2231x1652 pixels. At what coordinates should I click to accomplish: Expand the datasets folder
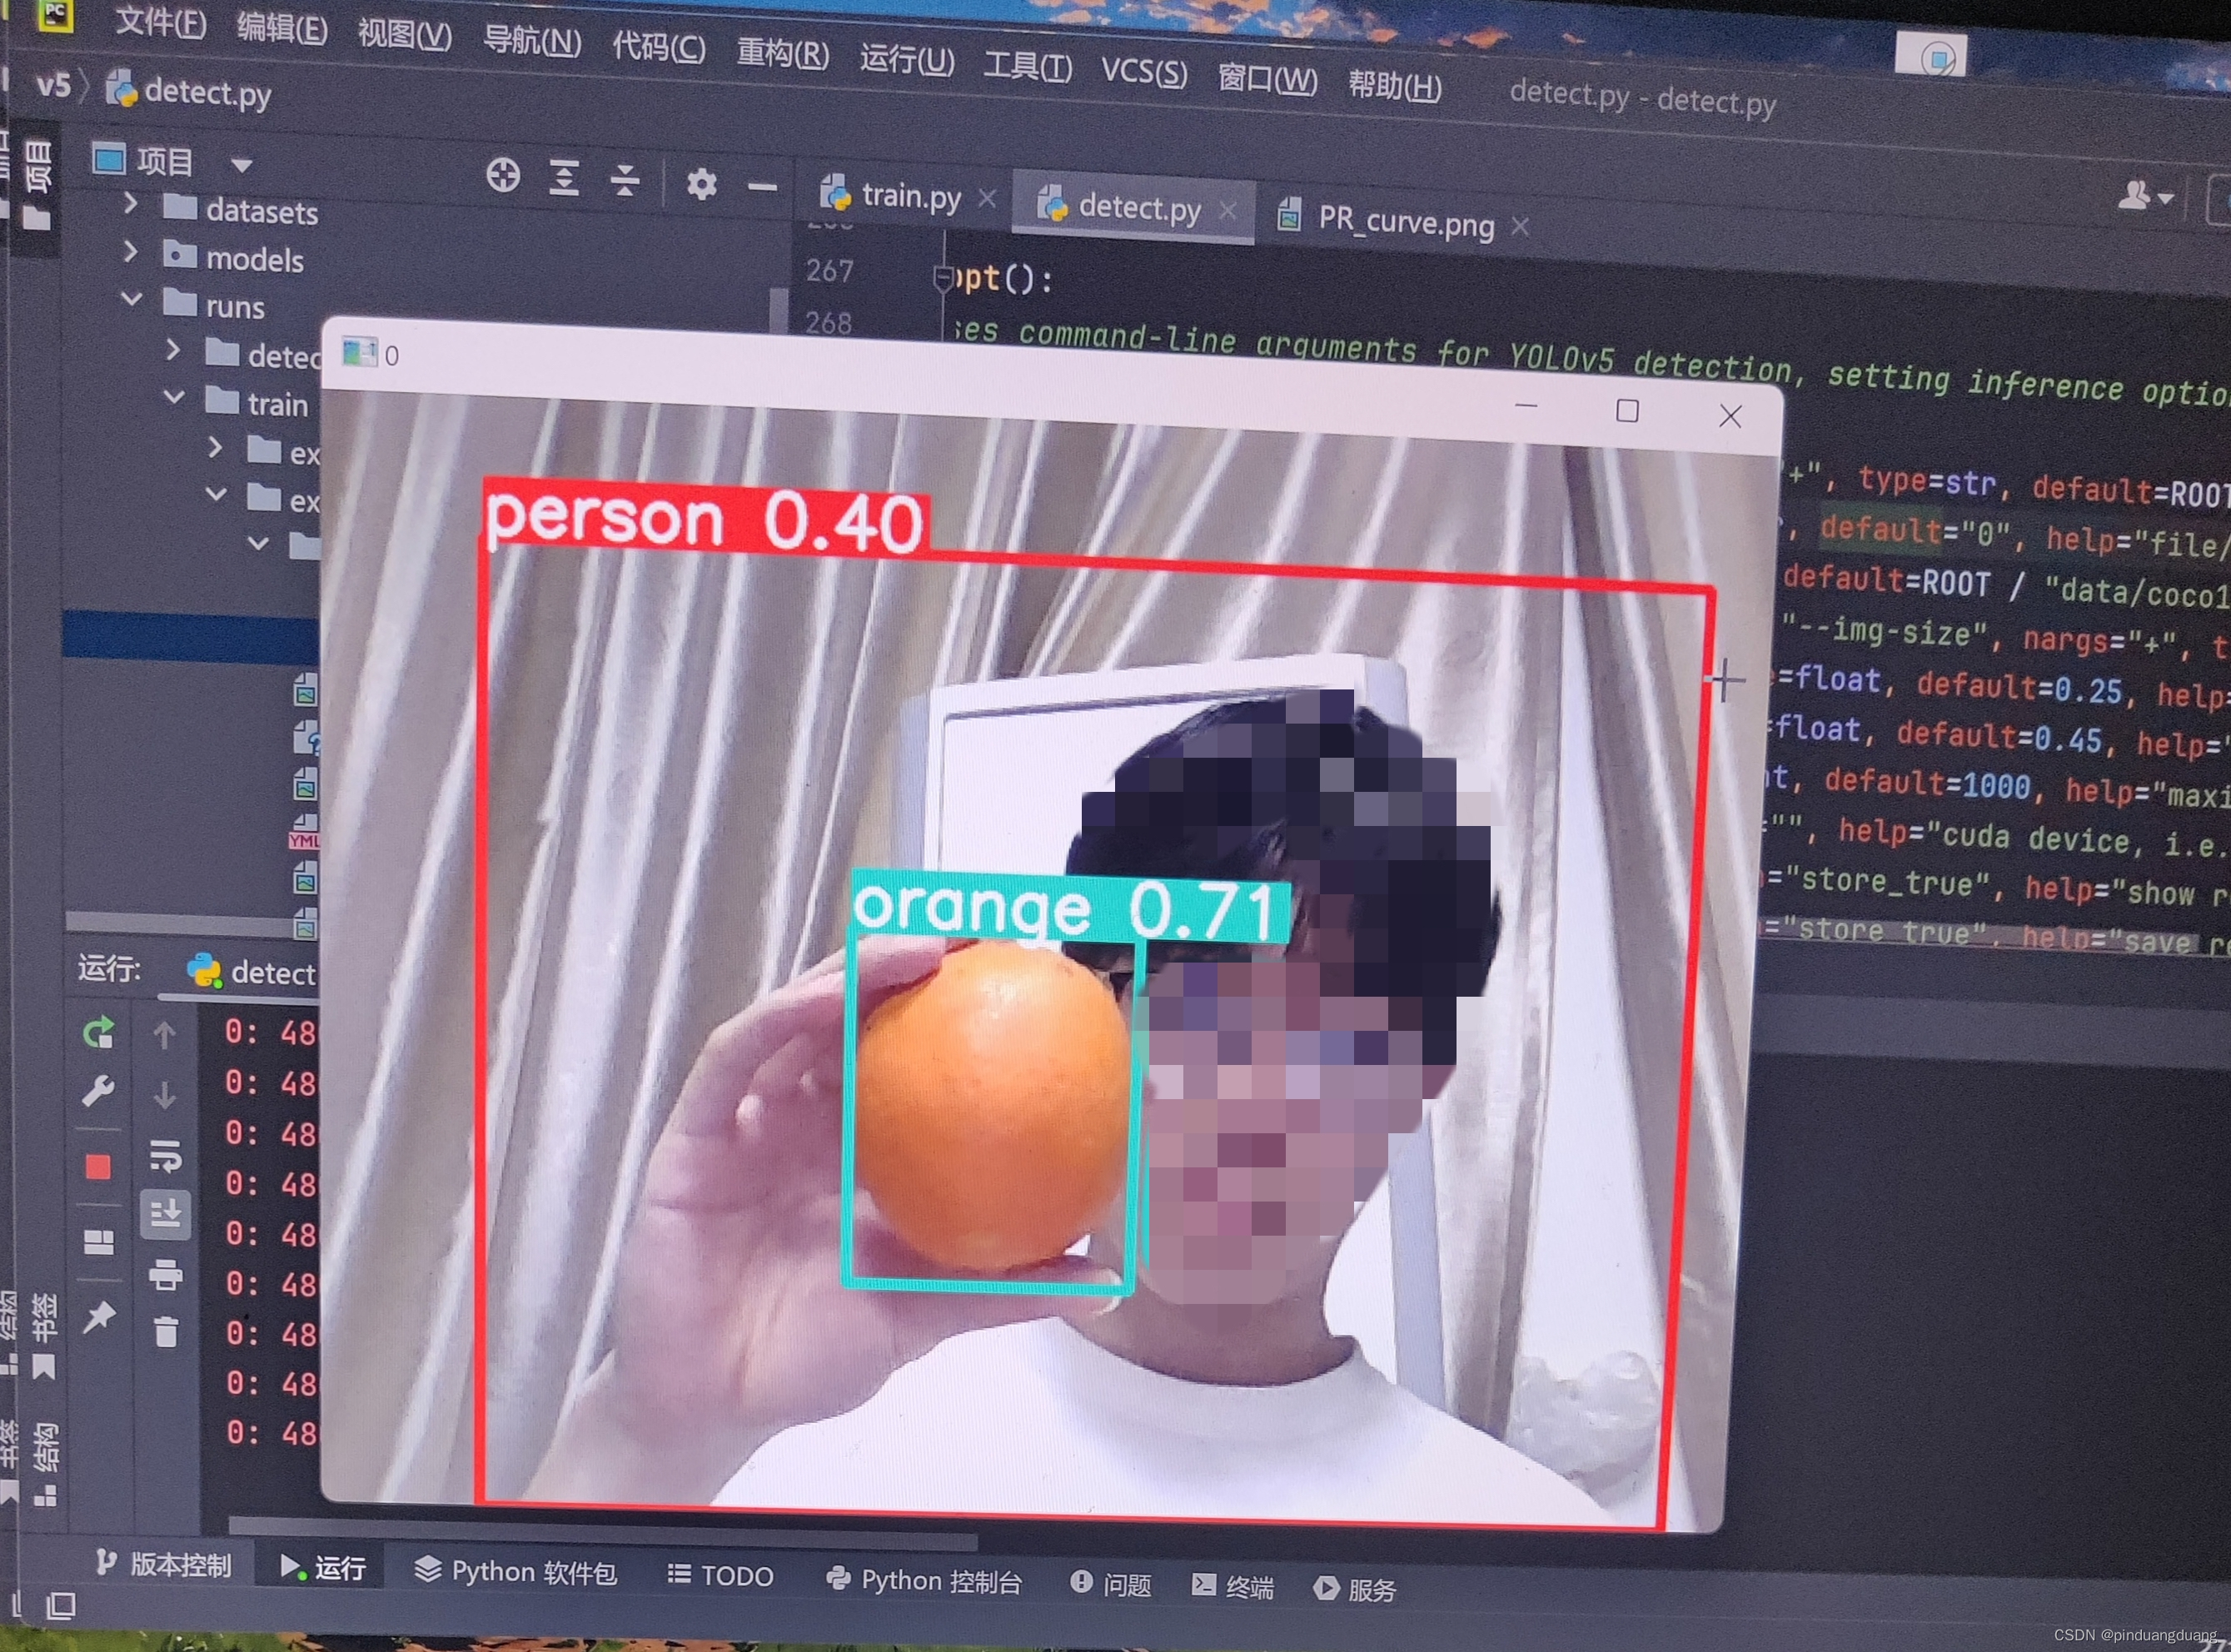tap(130, 204)
